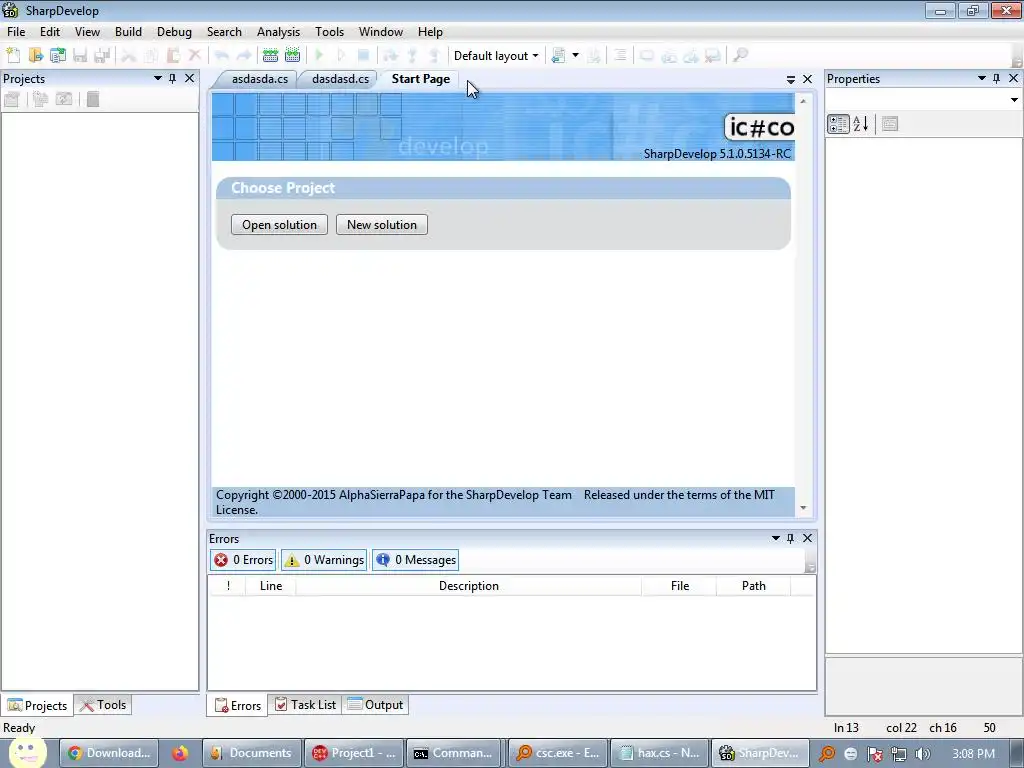Click the volume icon in system tray
This screenshot has height=768, width=1024.
click(x=923, y=754)
